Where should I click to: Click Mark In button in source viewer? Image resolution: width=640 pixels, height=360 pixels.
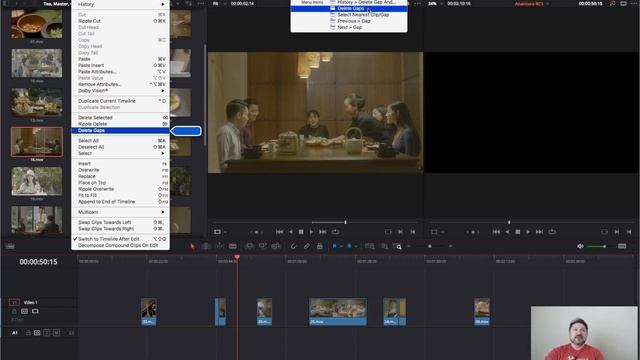tap(400, 232)
